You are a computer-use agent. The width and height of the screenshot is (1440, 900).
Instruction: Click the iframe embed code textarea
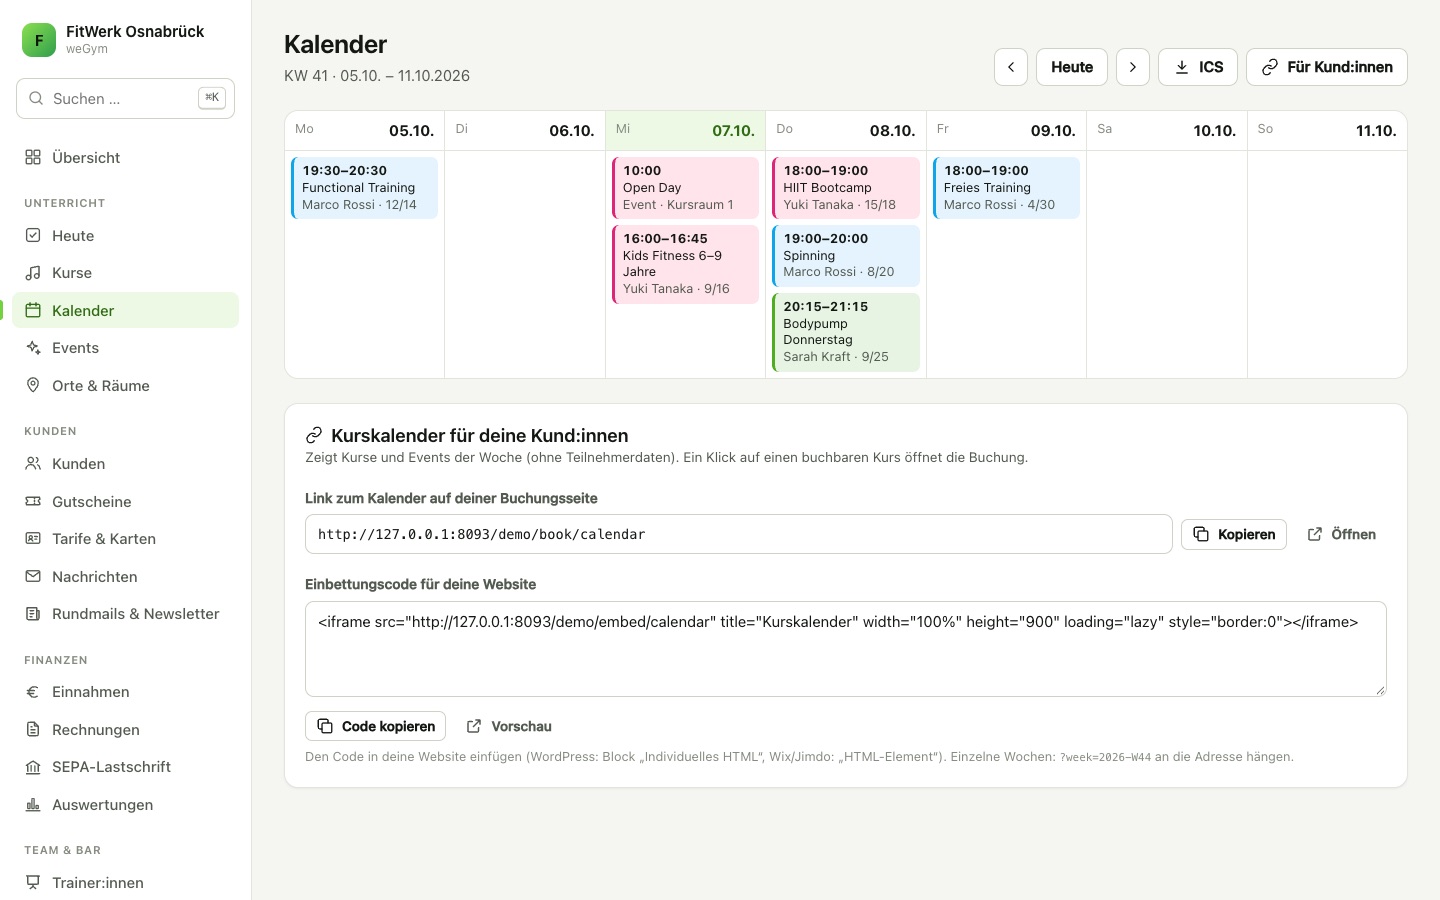coord(846,649)
